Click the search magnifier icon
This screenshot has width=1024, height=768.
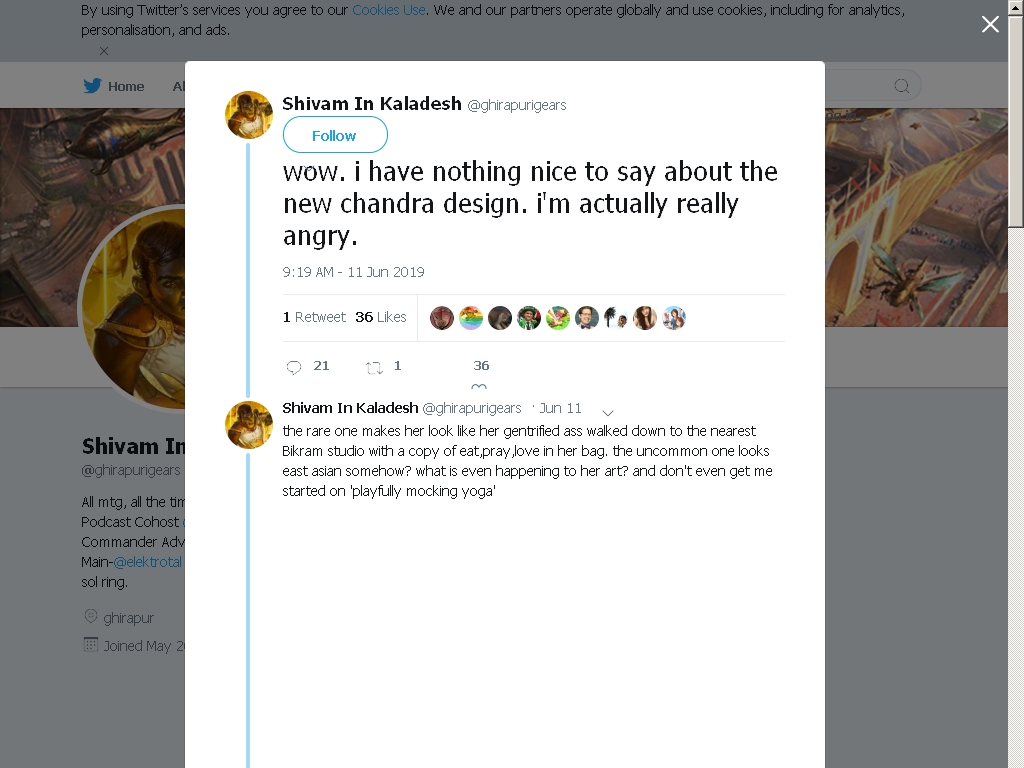pyautogui.click(x=901, y=86)
